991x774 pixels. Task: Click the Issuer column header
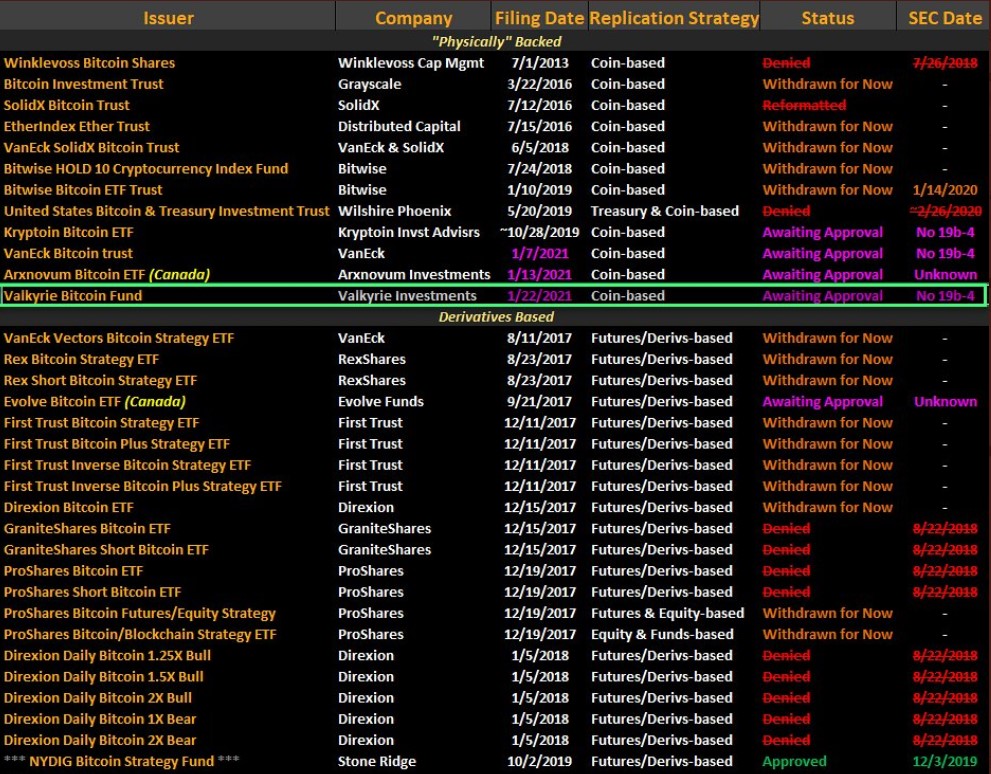pyautogui.click(x=167, y=17)
